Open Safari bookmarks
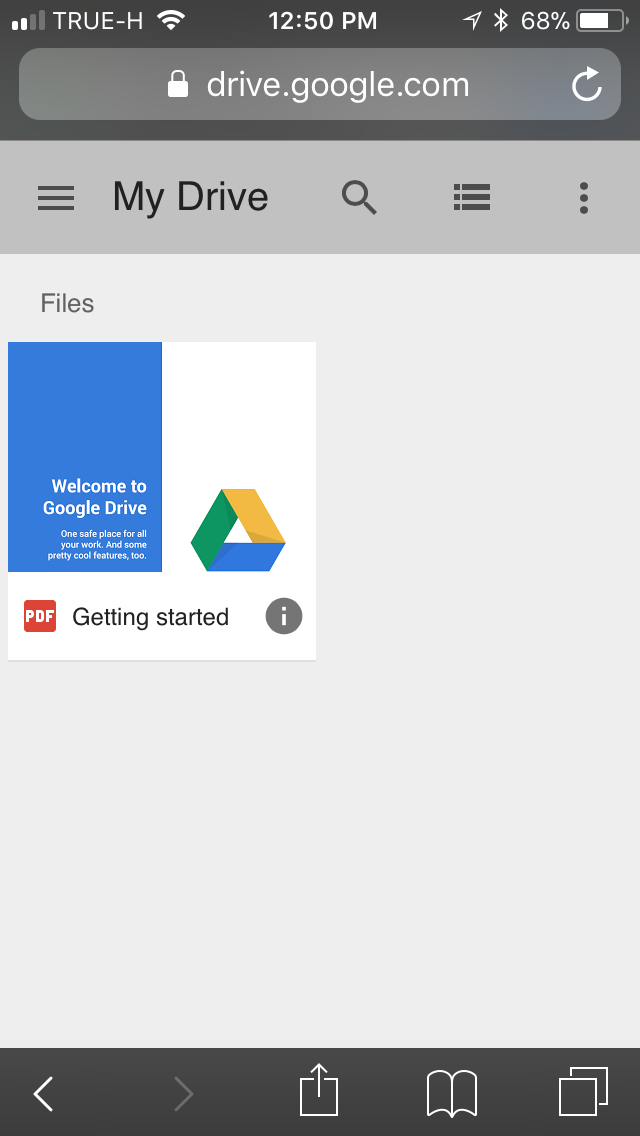640x1136 pixels. 452,1094
